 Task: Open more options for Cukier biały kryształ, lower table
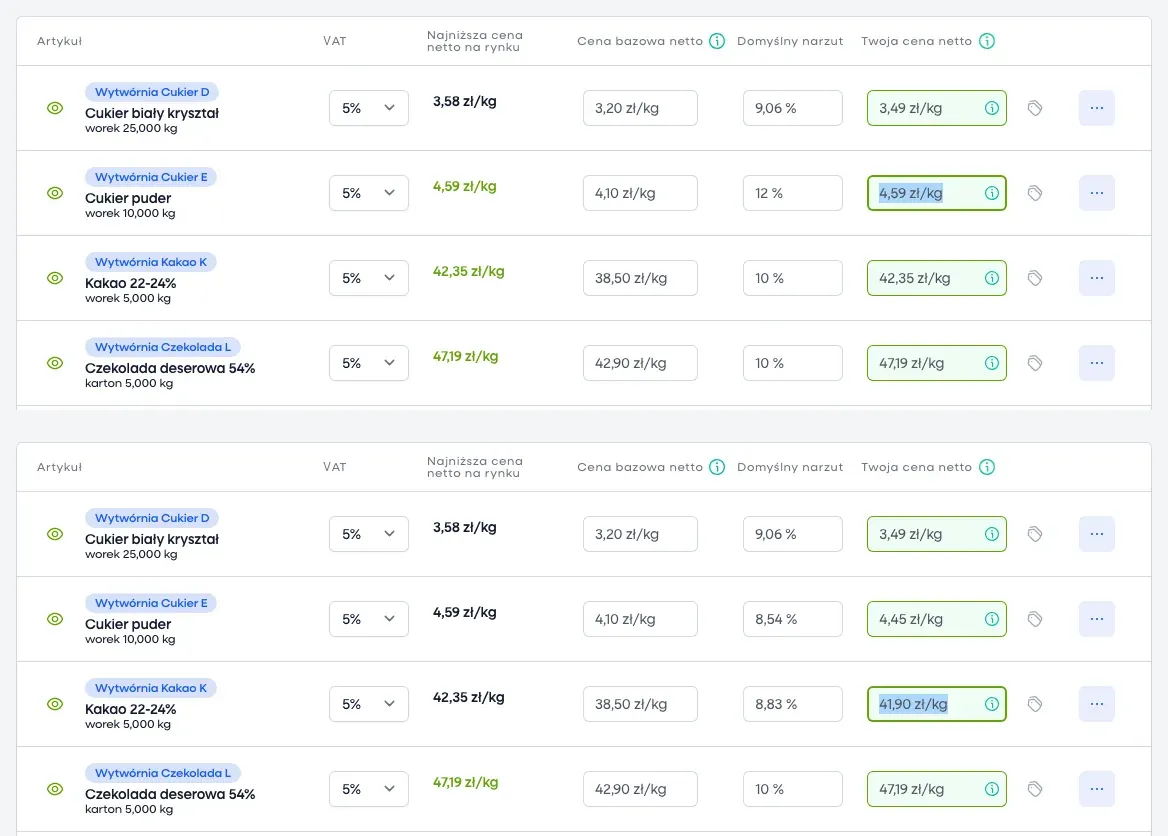pyautogui.click(x=1096, y=534)
